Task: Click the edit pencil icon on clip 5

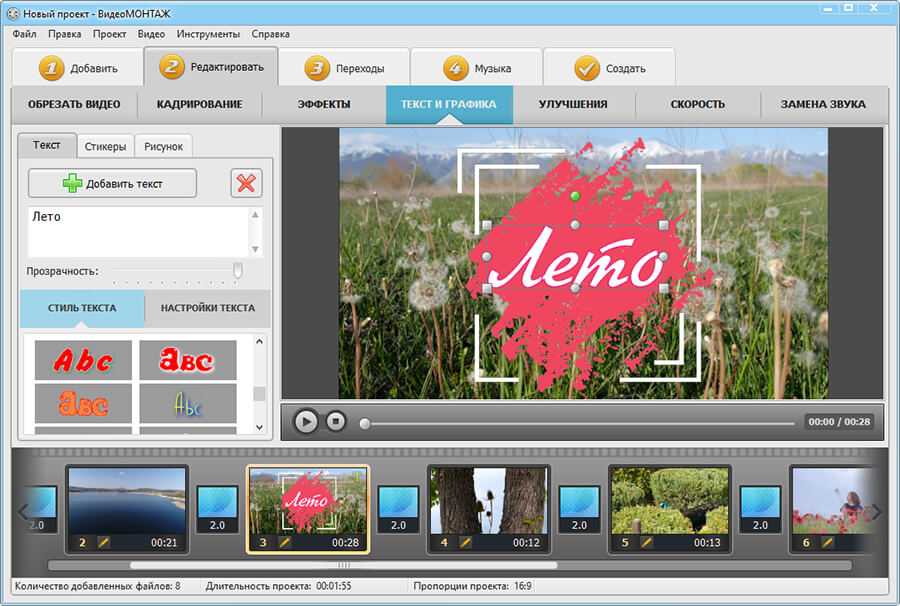Action: [646, 542]
